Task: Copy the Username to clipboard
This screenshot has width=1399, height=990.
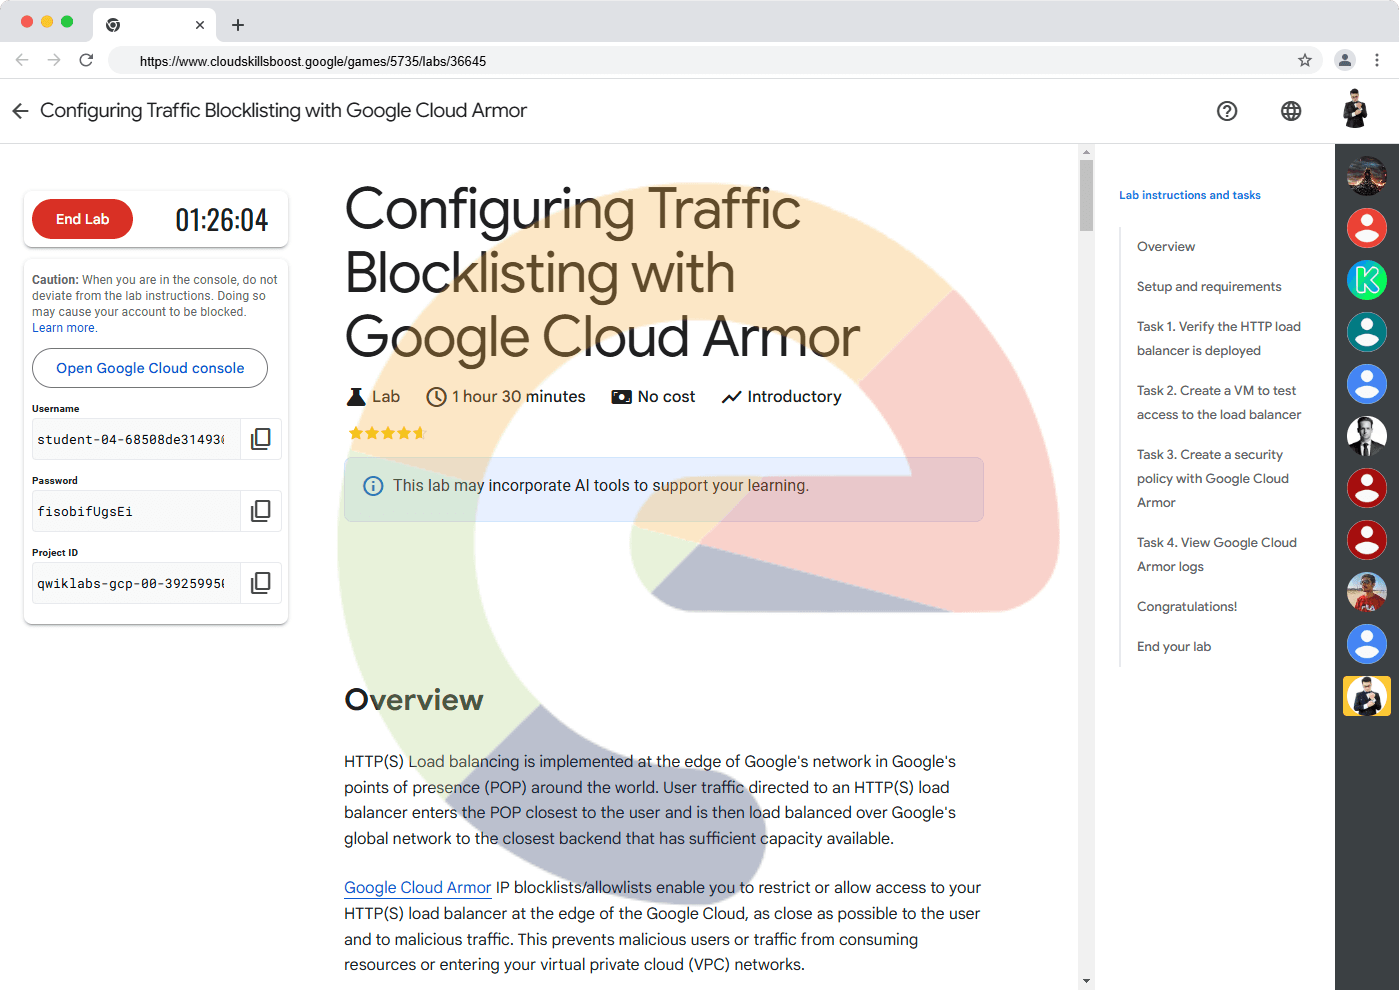Action: coord(260,439)
